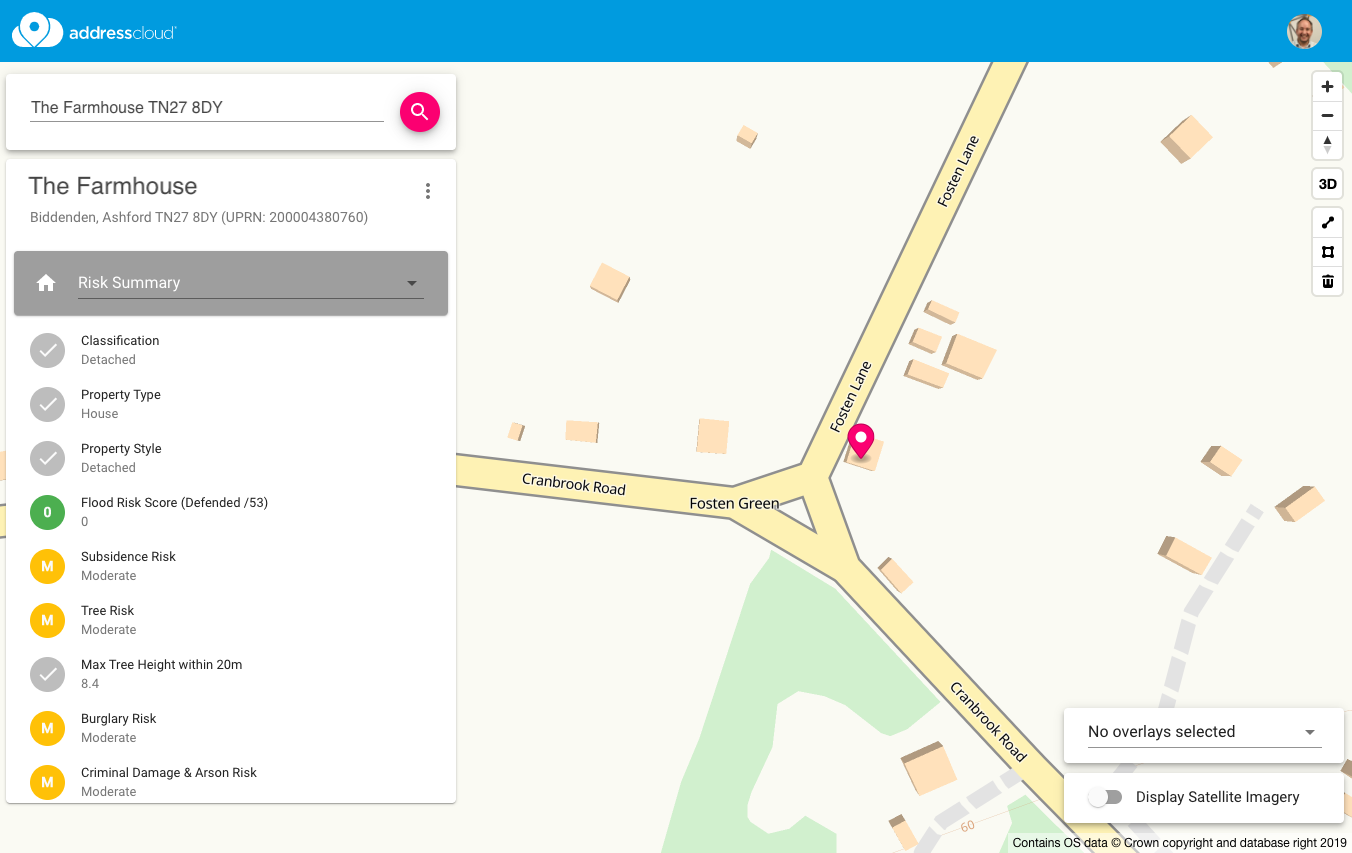Click the OS data copyright attribution
Viewport: 1352px width, 853px height.
[1180, 843]
